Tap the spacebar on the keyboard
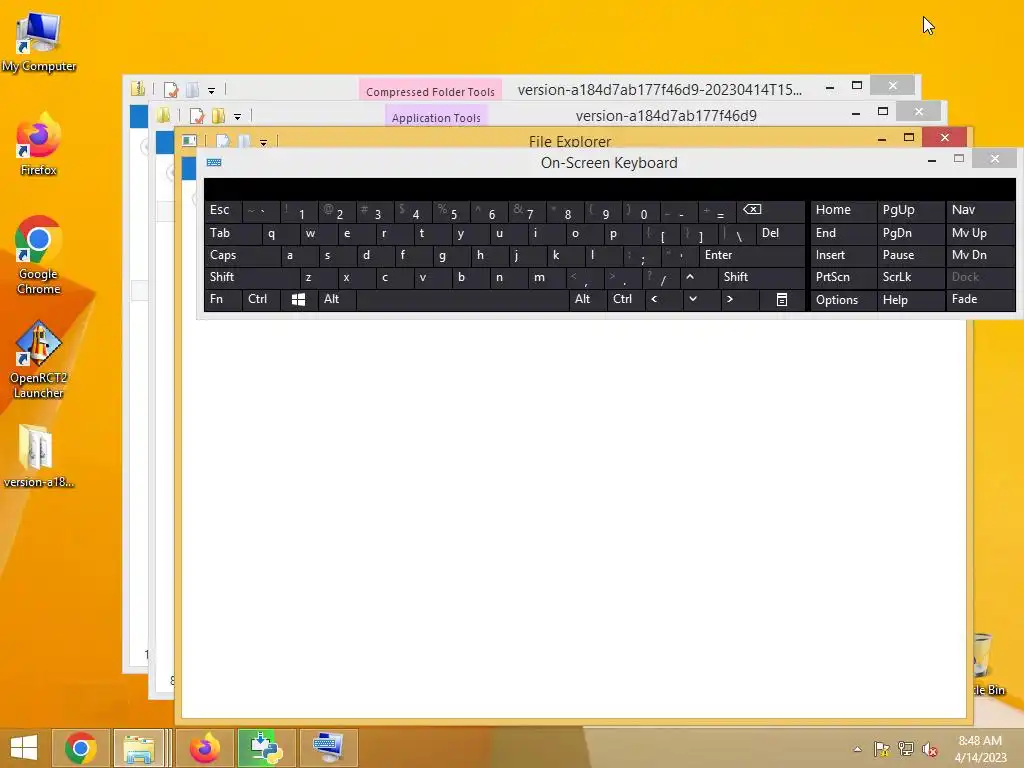 (462, 300)
